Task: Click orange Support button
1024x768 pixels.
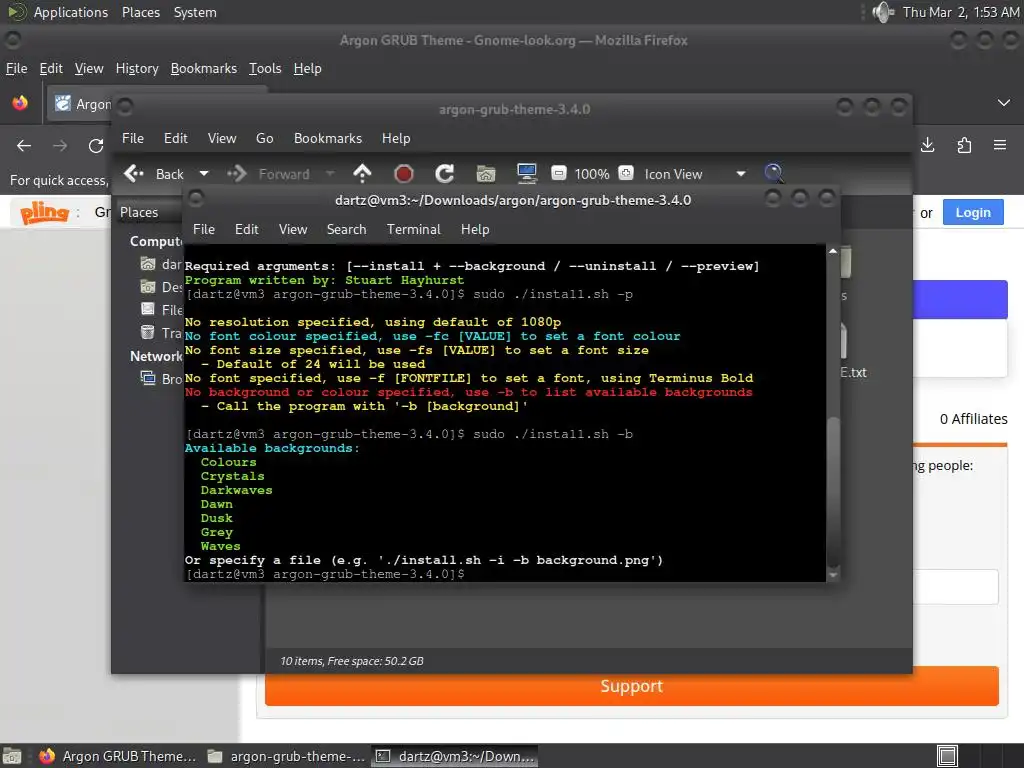Action: [632, 686]
